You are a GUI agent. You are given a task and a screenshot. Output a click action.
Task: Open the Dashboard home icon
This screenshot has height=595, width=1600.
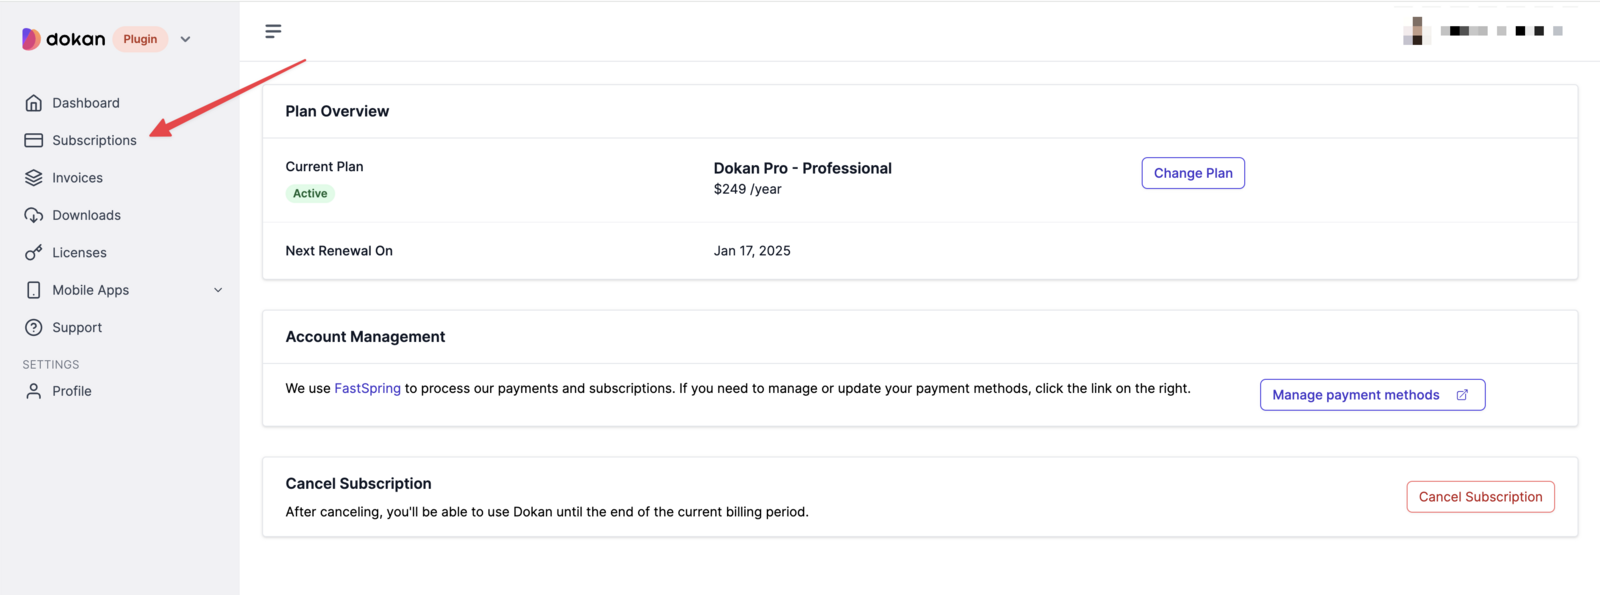click(x=34, y=103)
